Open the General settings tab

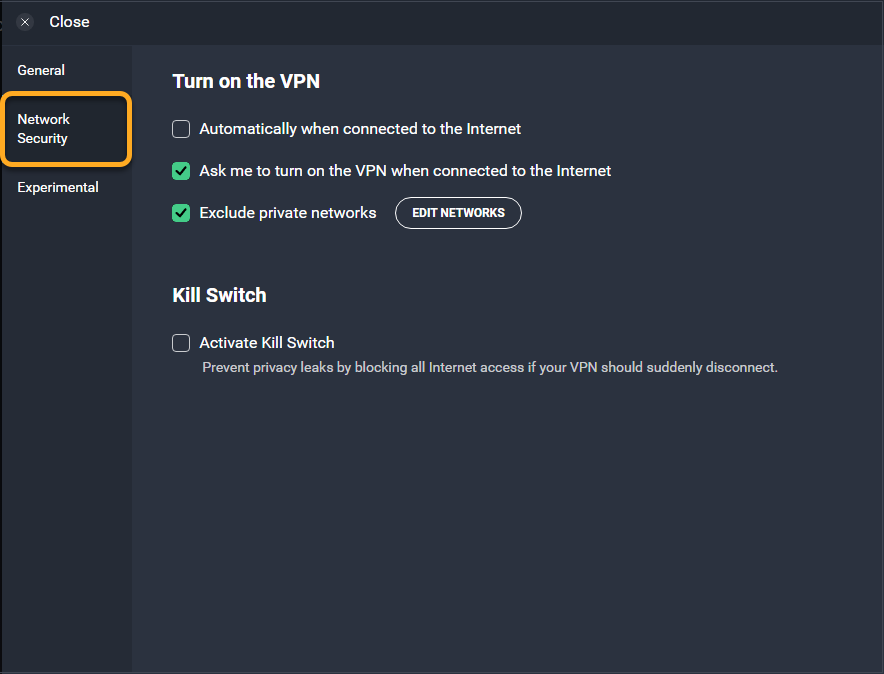(41, 70)
